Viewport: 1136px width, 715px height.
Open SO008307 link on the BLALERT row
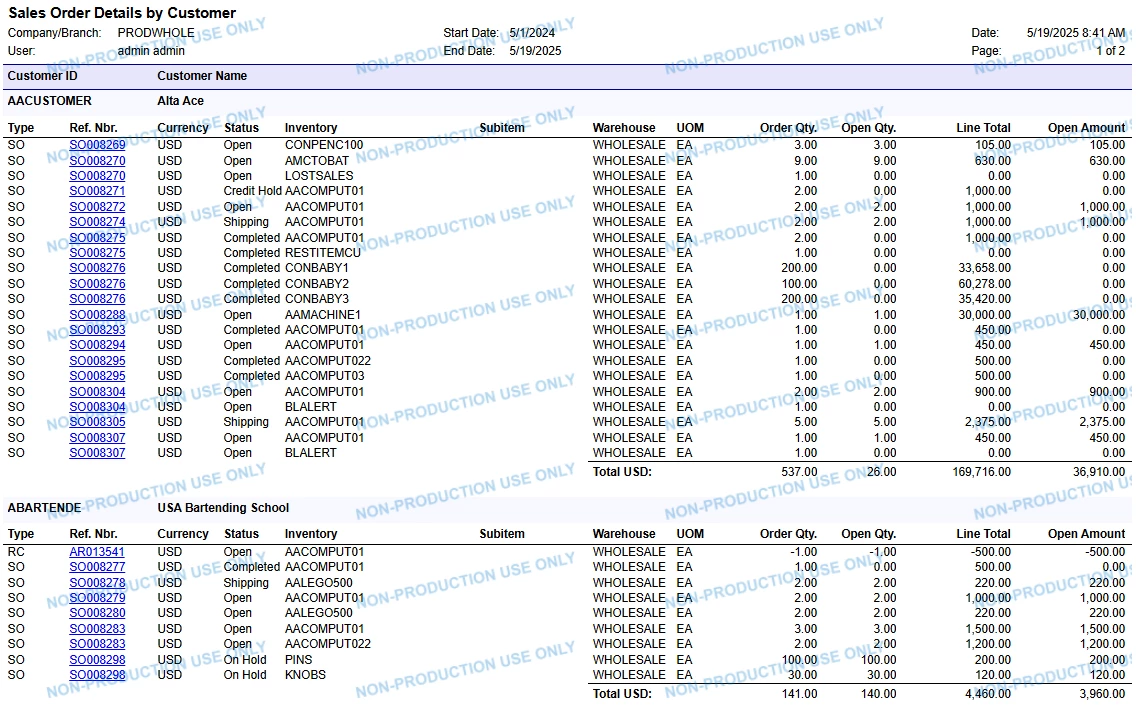coord(97,453)
